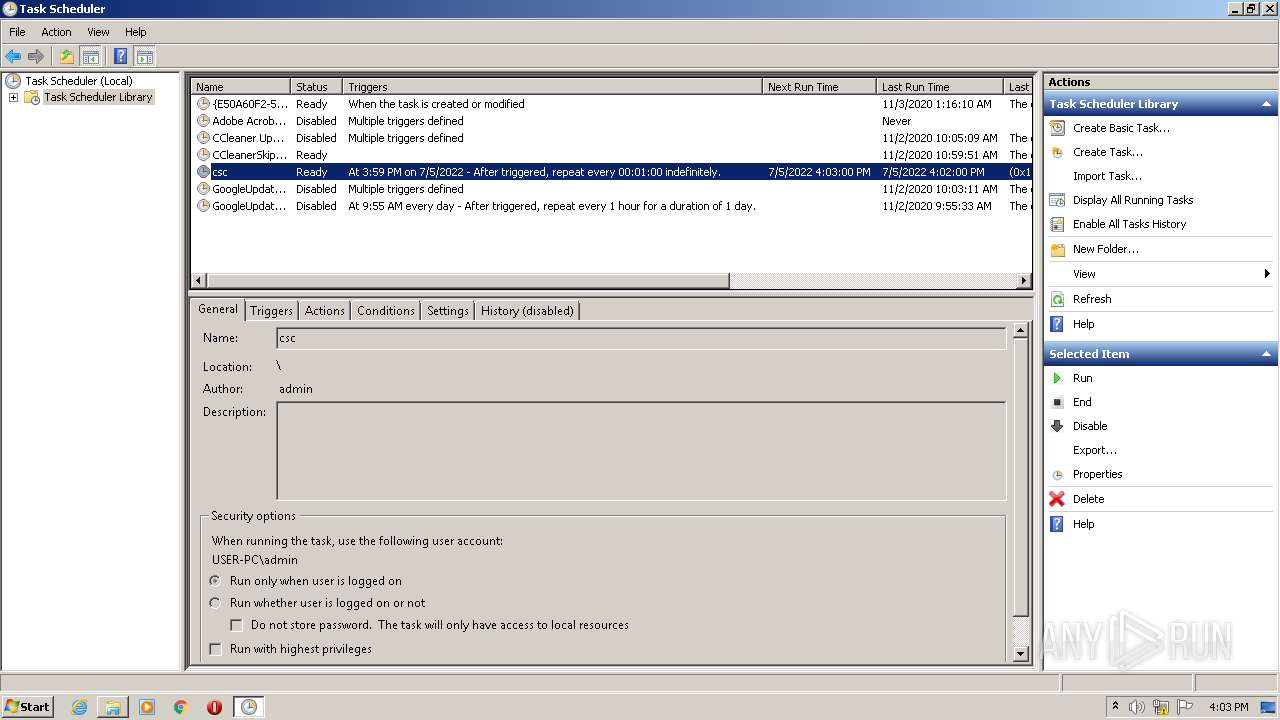Check the Do not store password option
Image resolution: width=1280 pixels, height=720 pixels.
click(x=237, y=625)
